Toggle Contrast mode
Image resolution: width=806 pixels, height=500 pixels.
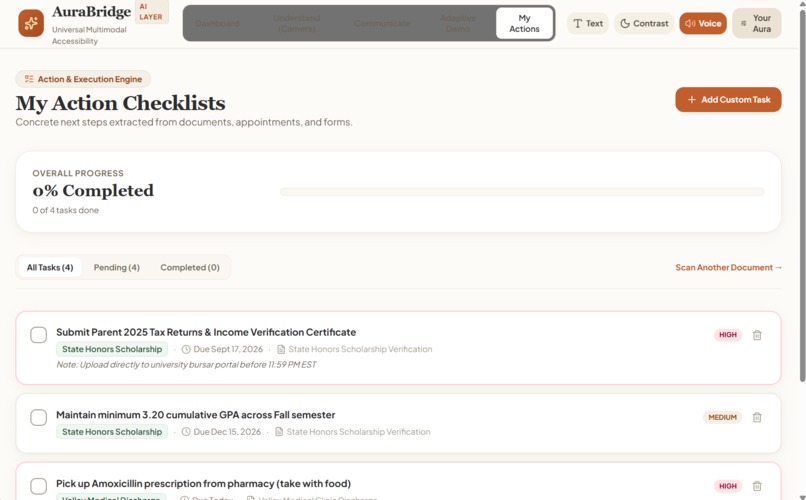click(x=644, y=24)
